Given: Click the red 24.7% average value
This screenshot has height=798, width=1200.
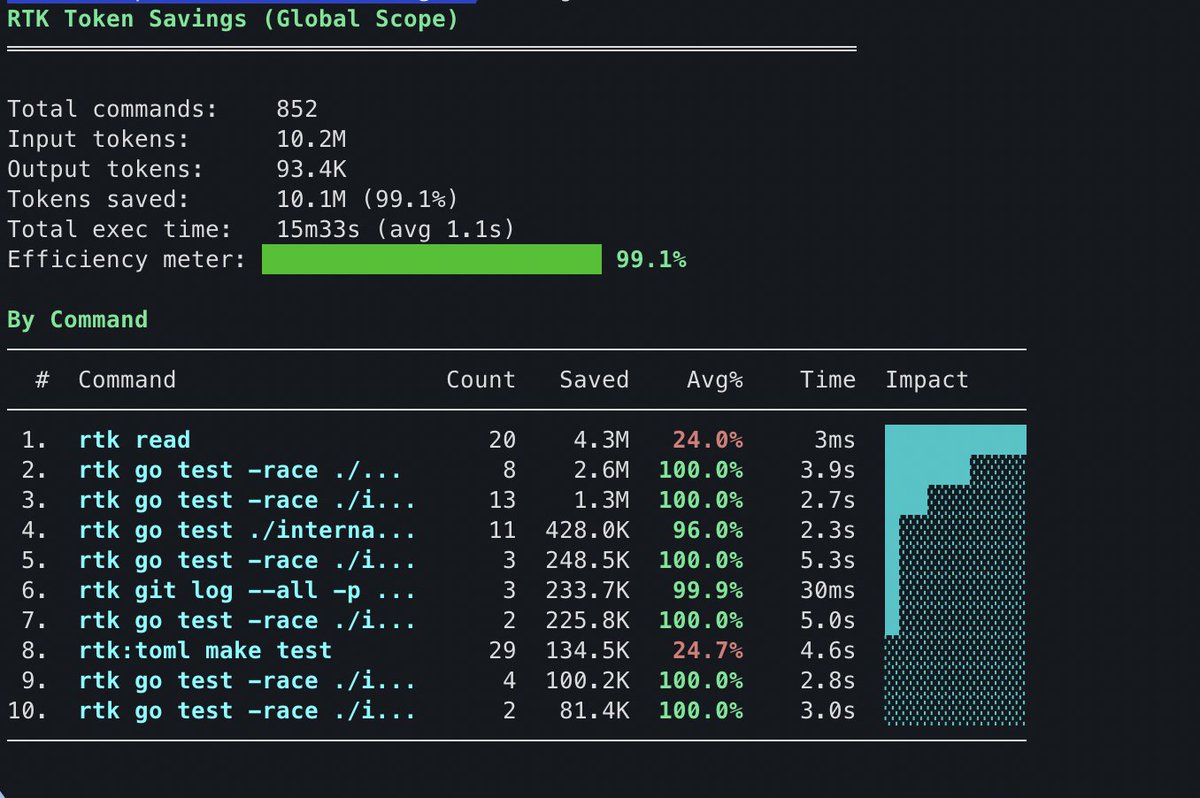Looking at the screenshot, I should pyautogui.click(x=707, y=650).
